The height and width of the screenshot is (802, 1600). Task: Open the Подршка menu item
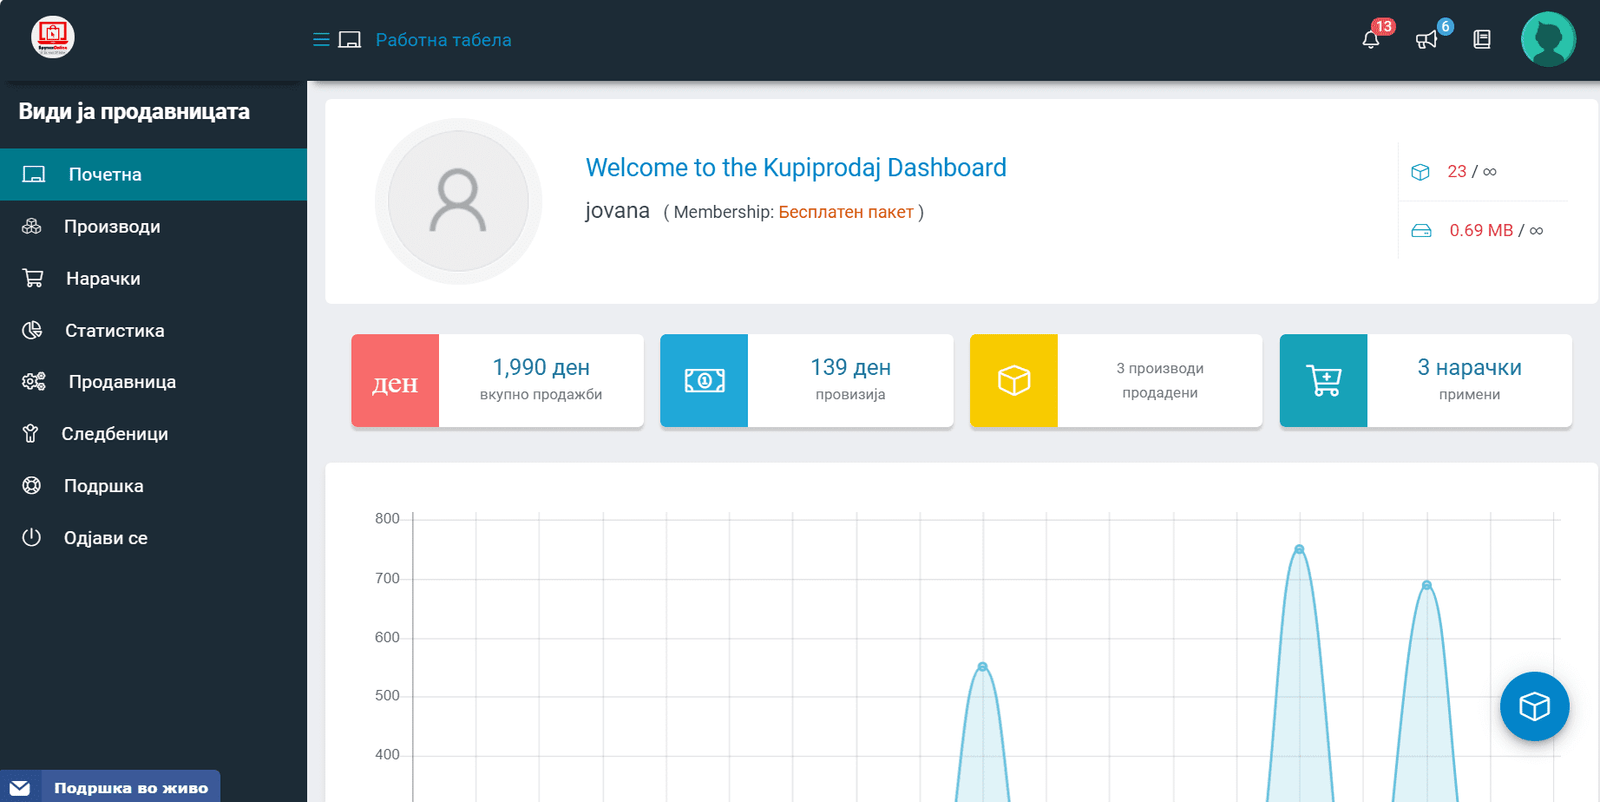(153, 486)
